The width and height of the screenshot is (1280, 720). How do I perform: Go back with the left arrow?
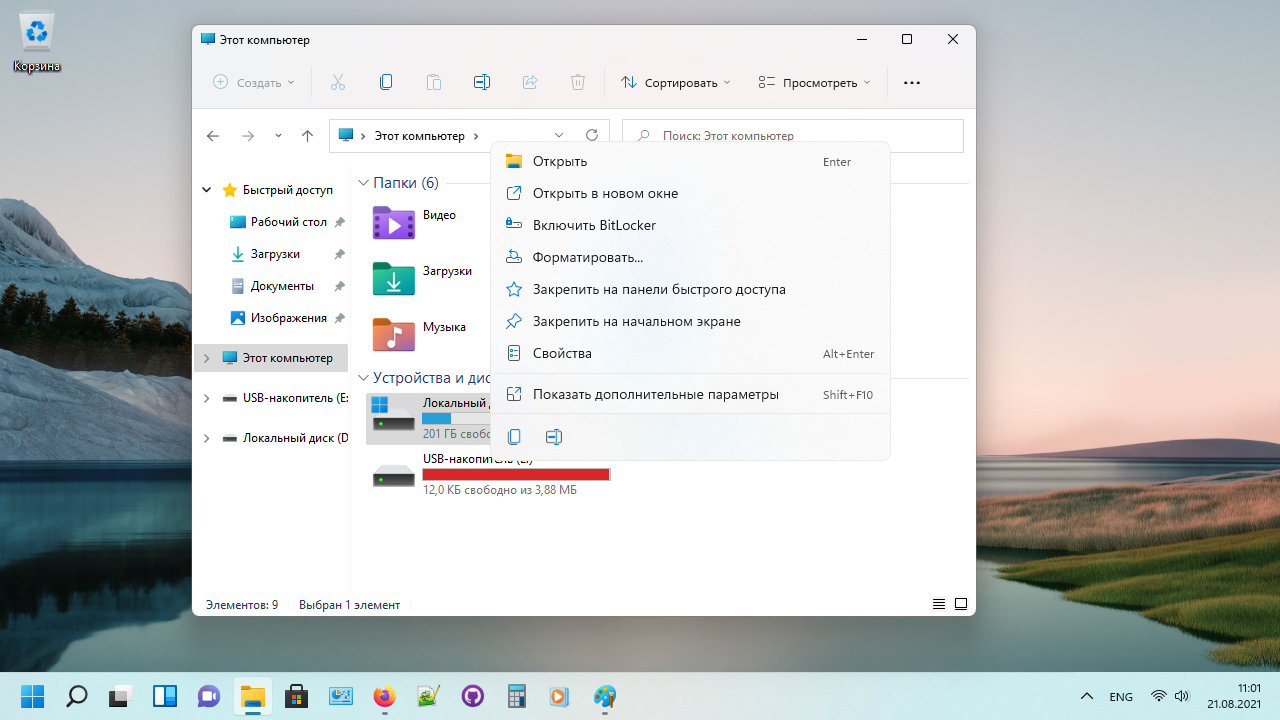coord(212,136)
